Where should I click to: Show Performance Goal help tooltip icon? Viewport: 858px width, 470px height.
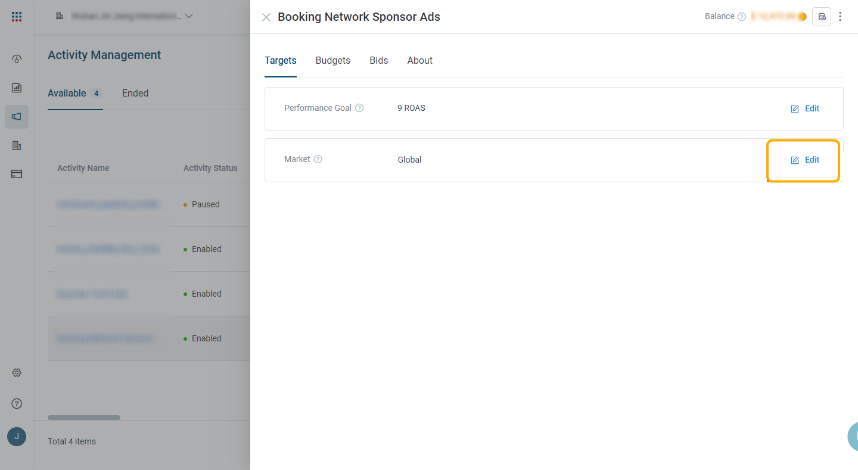pos(360,108)
